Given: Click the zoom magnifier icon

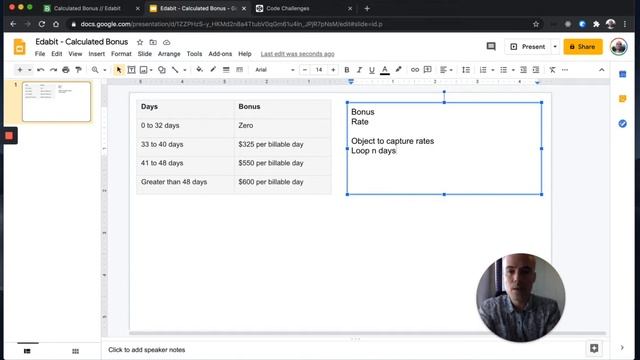Looking at the screenshot, I should coord(95,70).
